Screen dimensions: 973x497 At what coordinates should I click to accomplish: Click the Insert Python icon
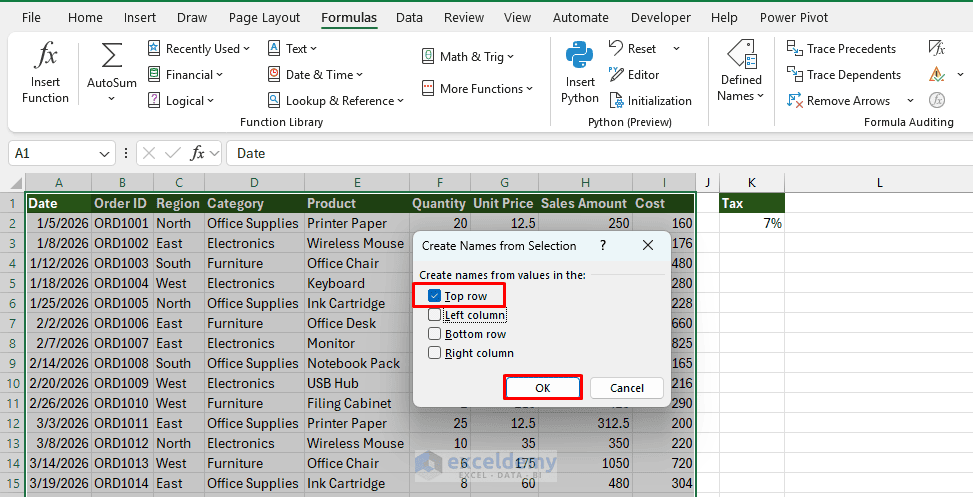[580, 56]
